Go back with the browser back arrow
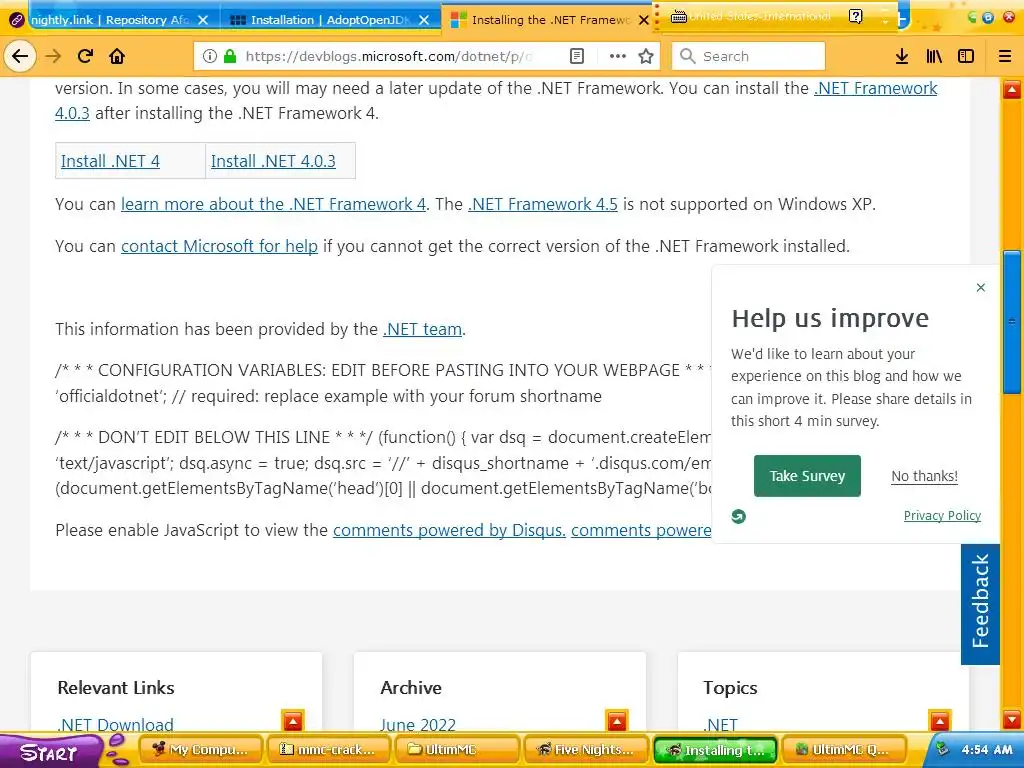 coord(20,56)
